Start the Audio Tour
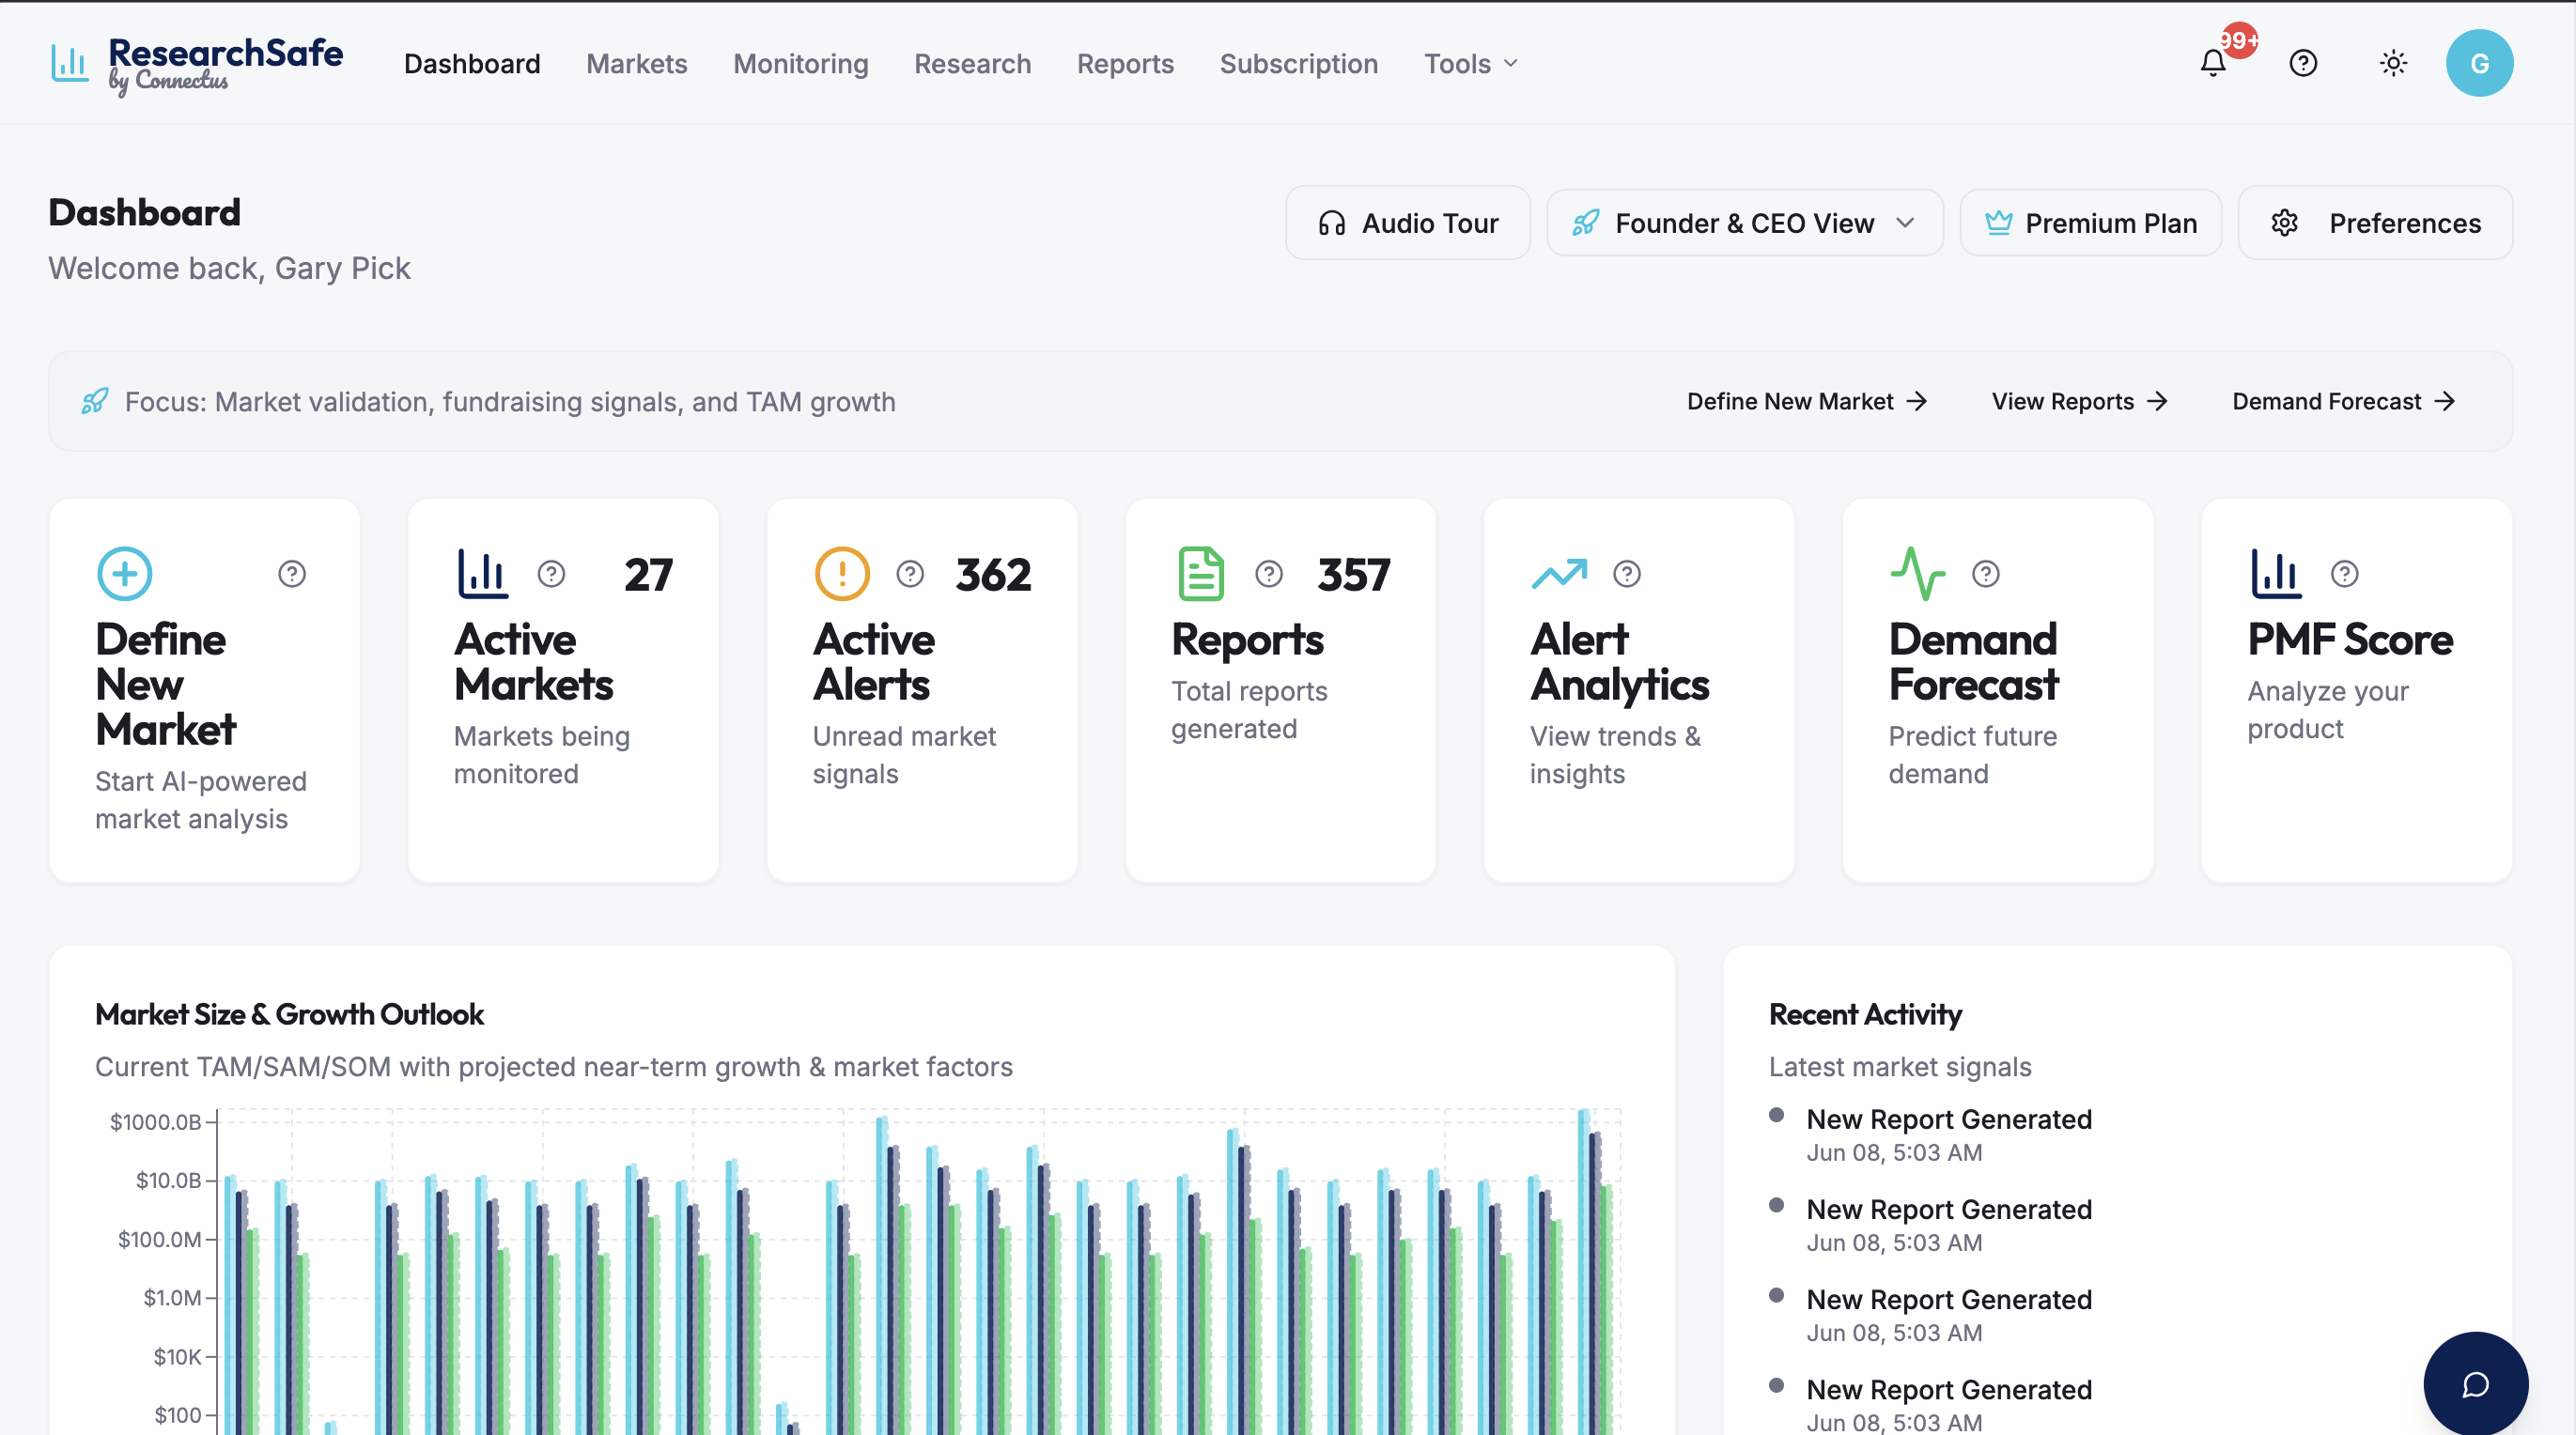 point(1407,222)
